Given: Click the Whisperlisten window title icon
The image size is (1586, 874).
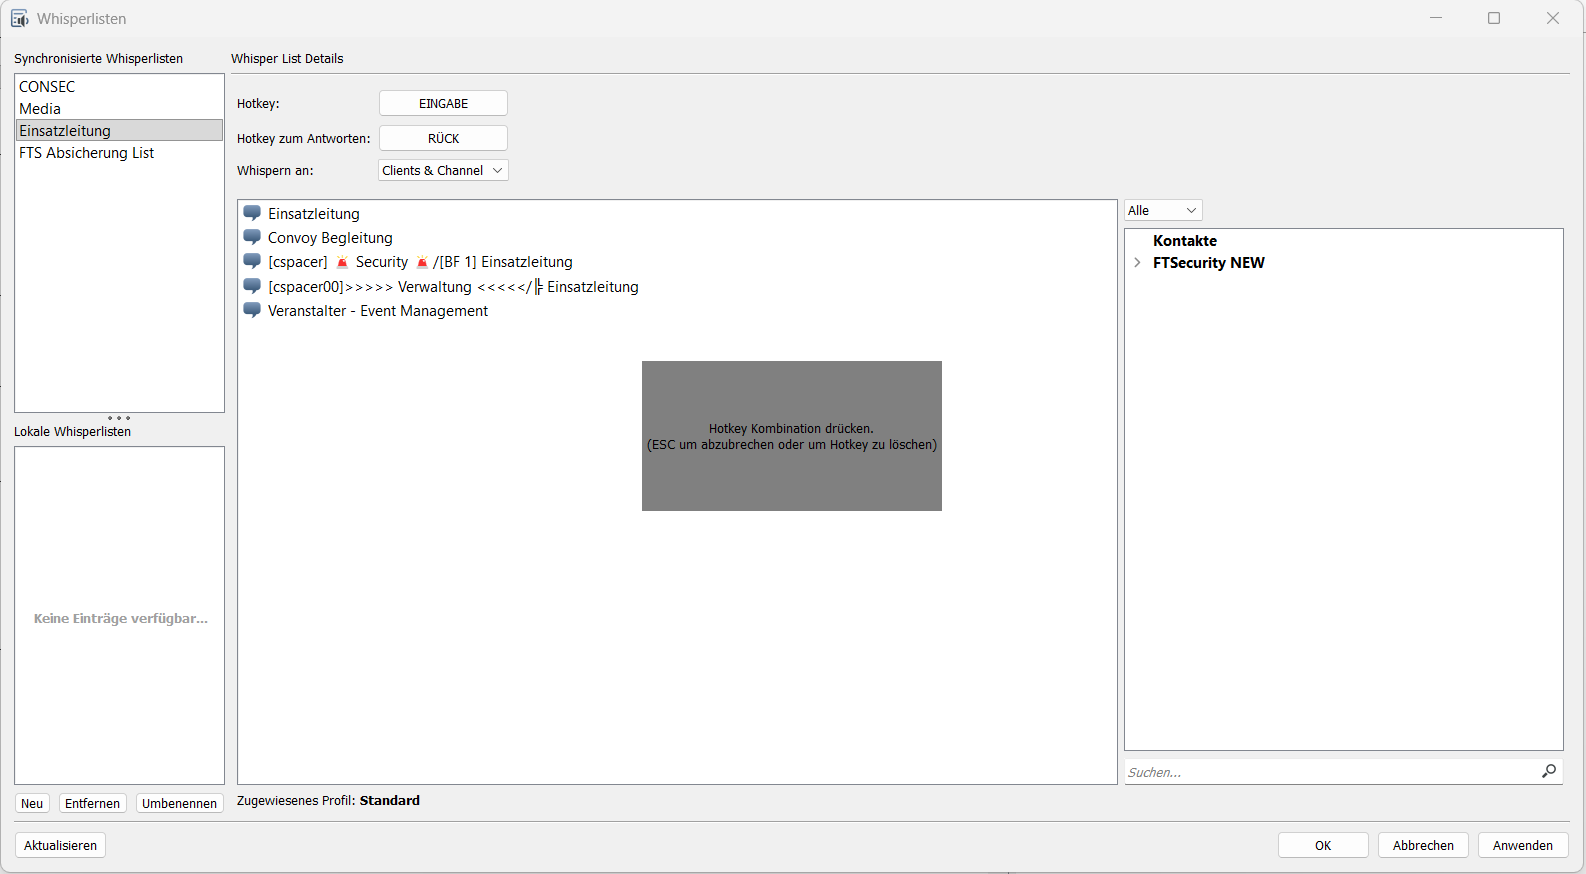Looking at the screenshot, I should [x=19, y=19].
